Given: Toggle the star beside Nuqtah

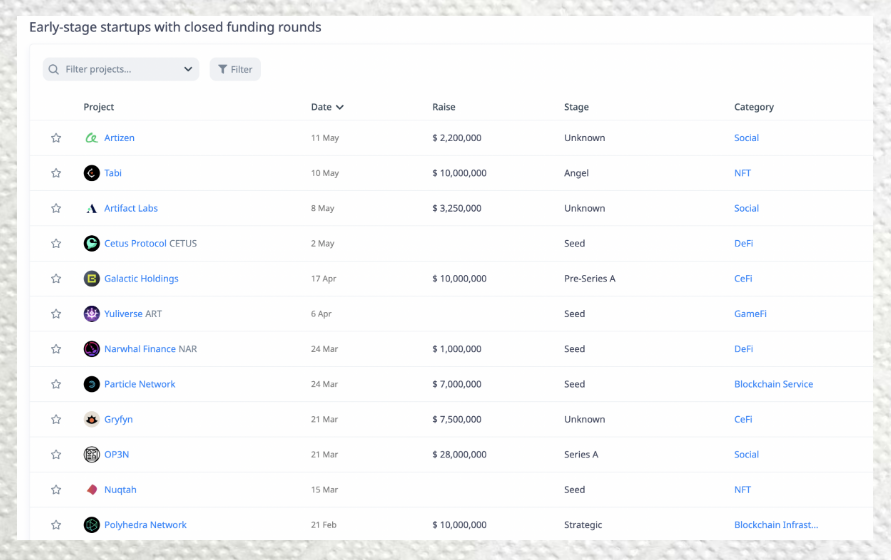Looking at the screenshot, I should click(x=56, y=490).
